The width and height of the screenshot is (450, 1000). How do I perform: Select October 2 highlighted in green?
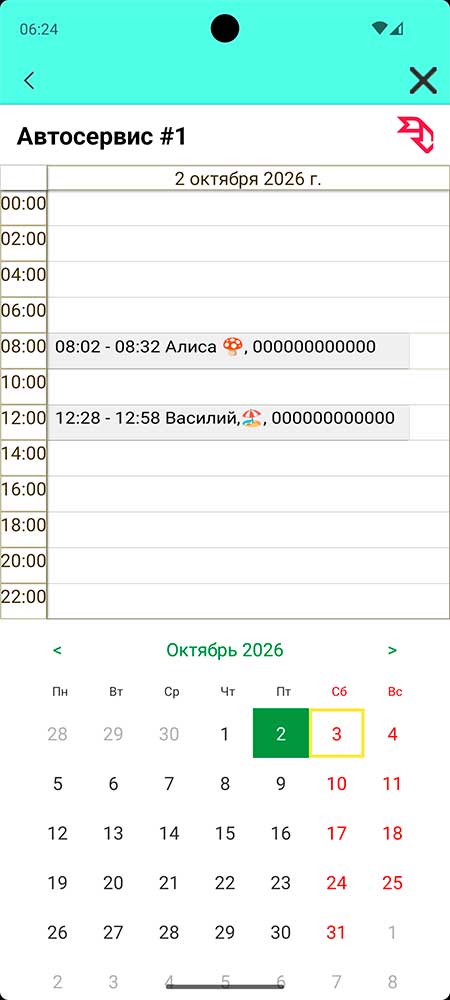coord(280,734)
